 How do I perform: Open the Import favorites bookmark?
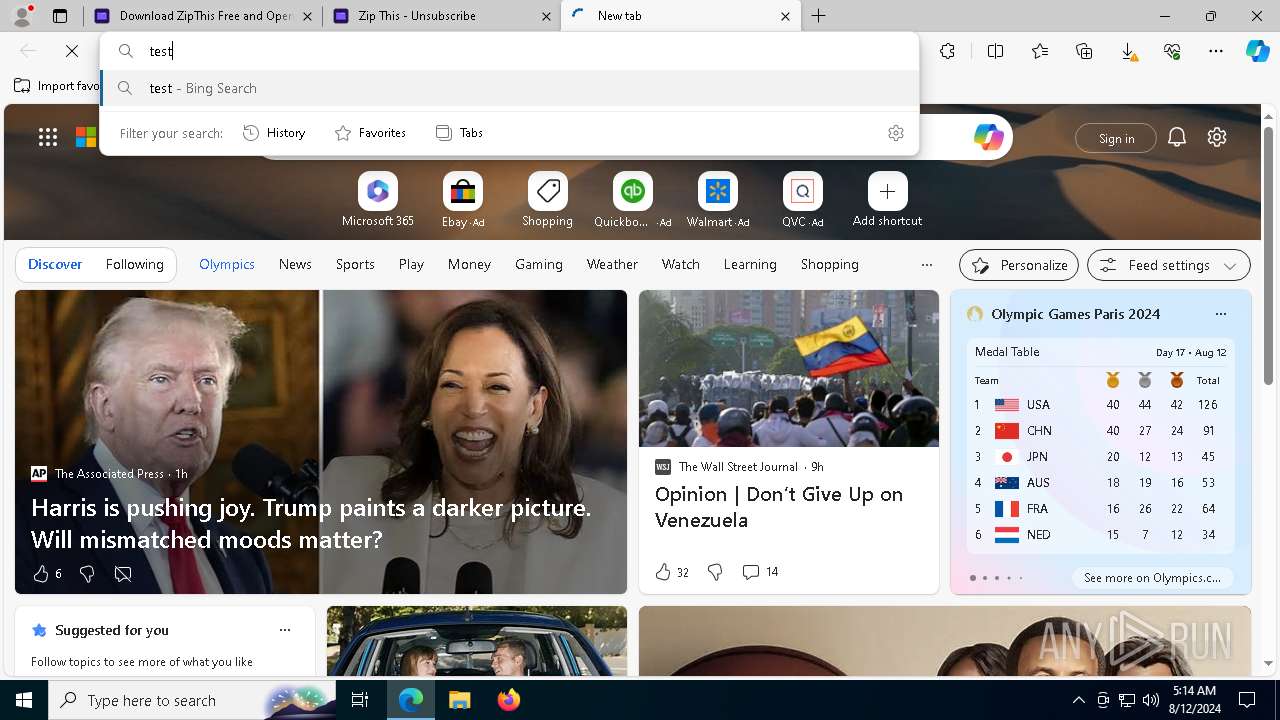point(58,86)
